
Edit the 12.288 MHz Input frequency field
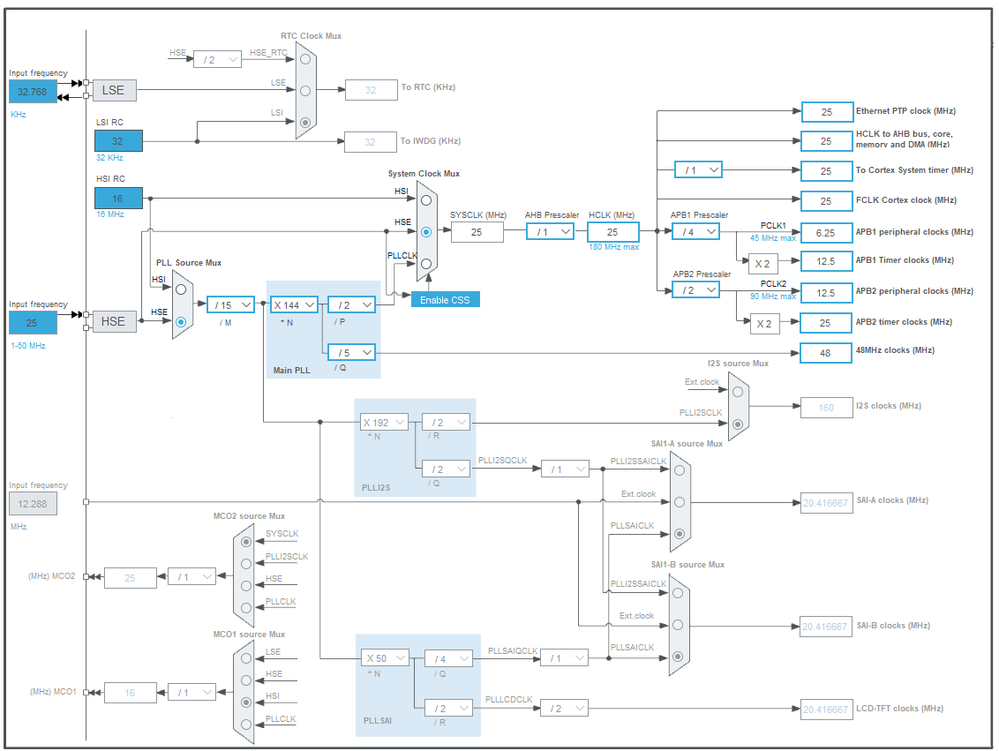pyautogui.click(x=33, y=503)
